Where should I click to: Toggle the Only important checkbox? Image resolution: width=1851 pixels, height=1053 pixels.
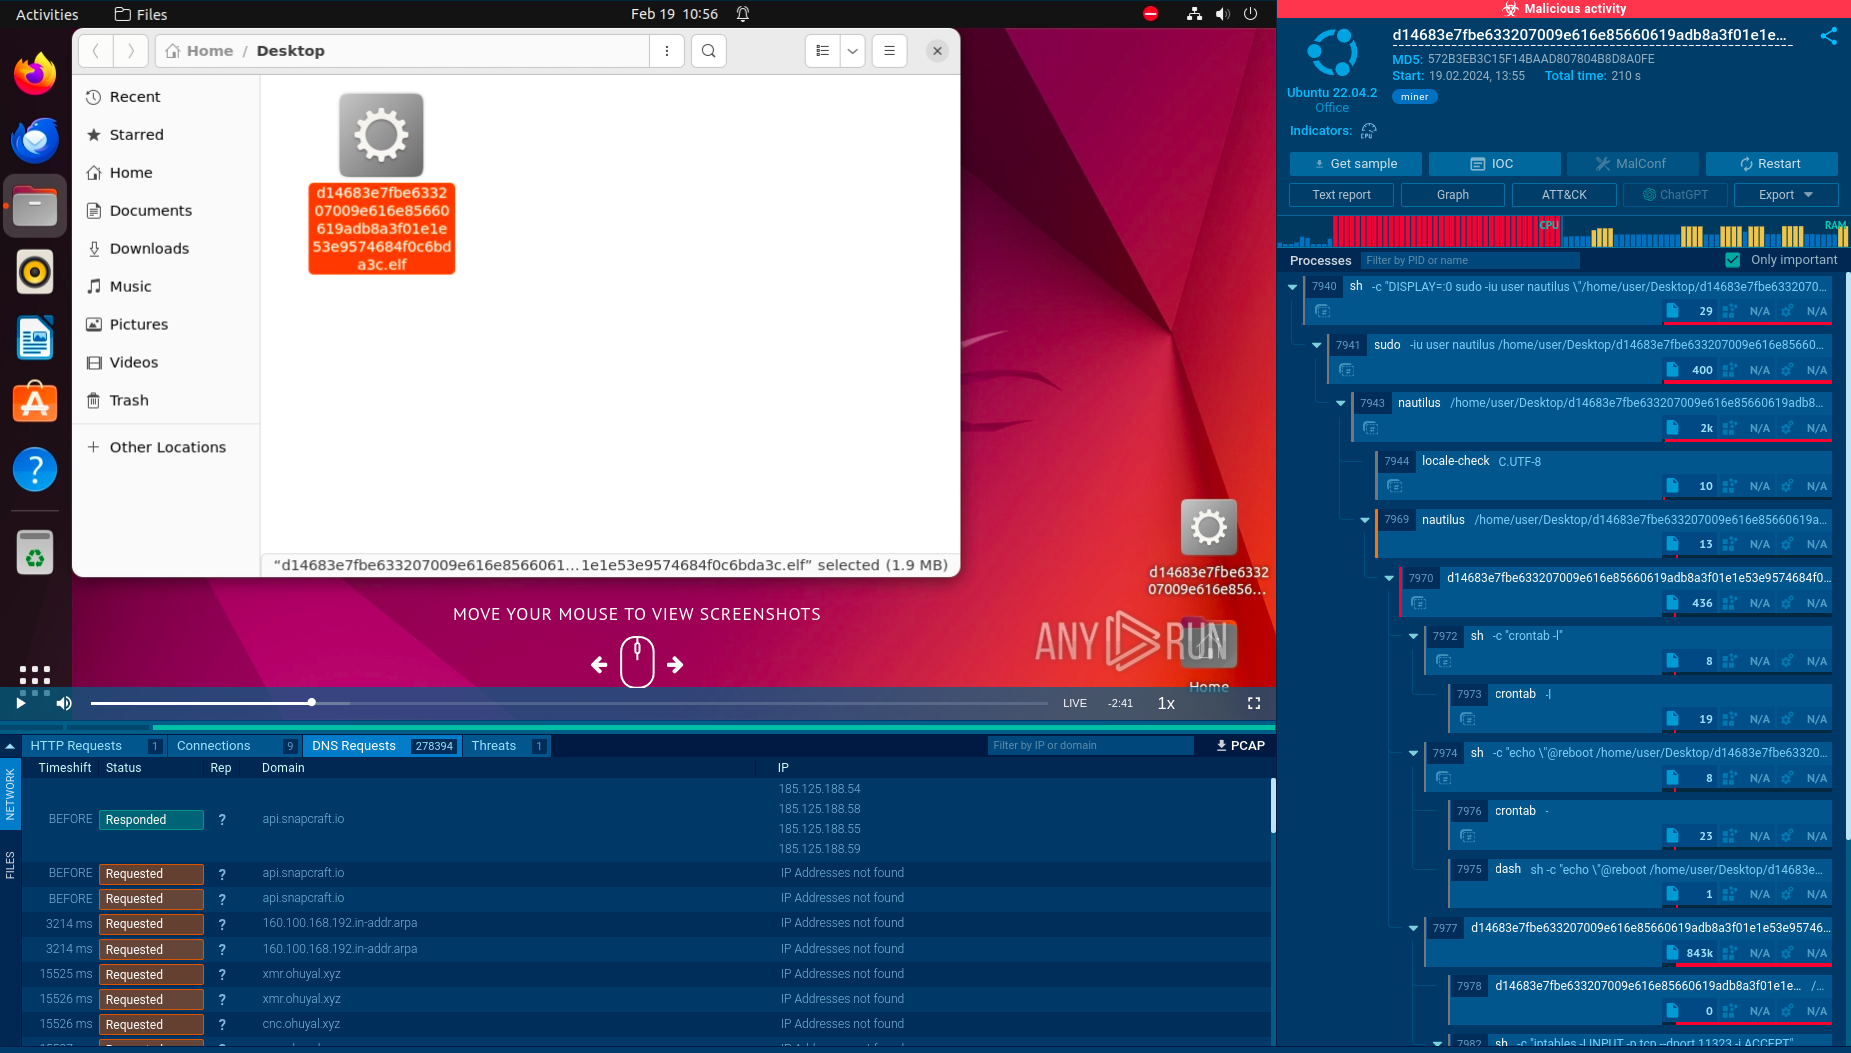point(1733,260)
